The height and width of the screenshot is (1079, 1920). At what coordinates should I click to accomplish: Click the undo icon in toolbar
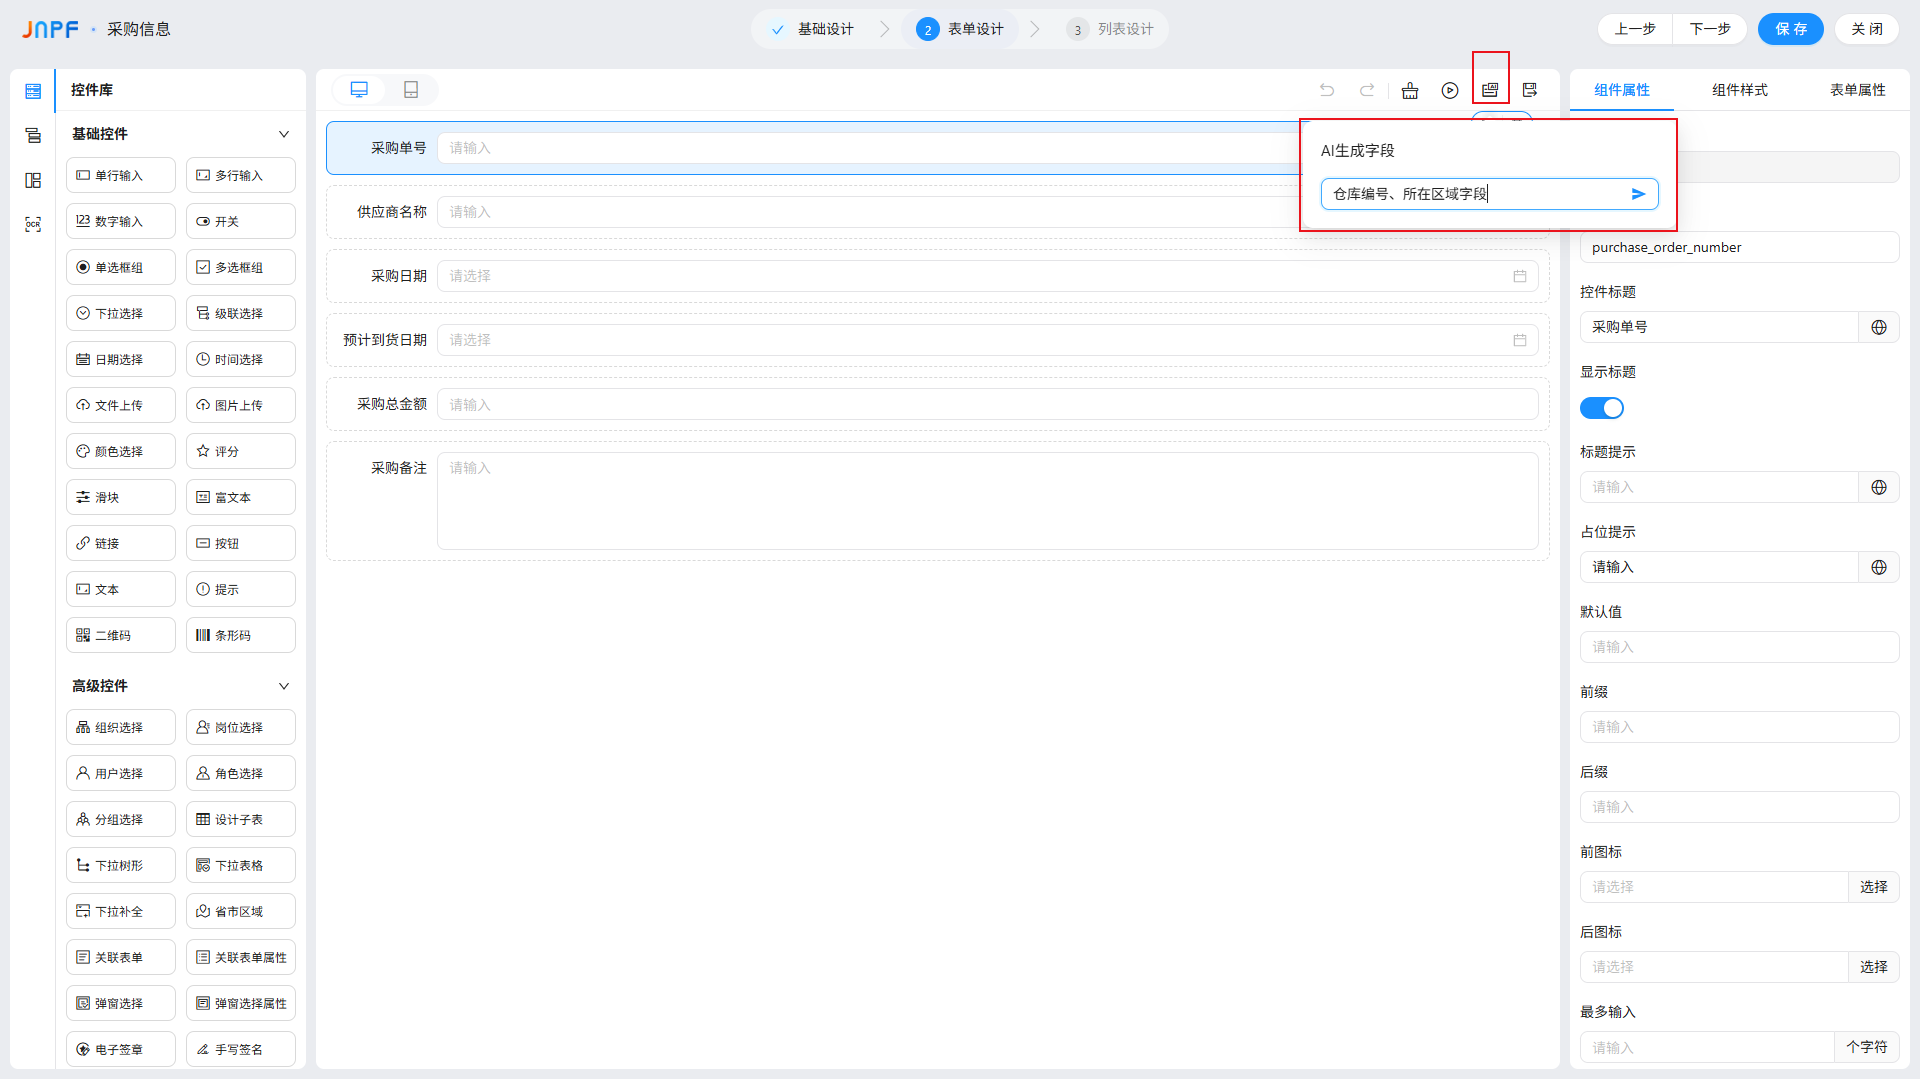coord(1327,90)
